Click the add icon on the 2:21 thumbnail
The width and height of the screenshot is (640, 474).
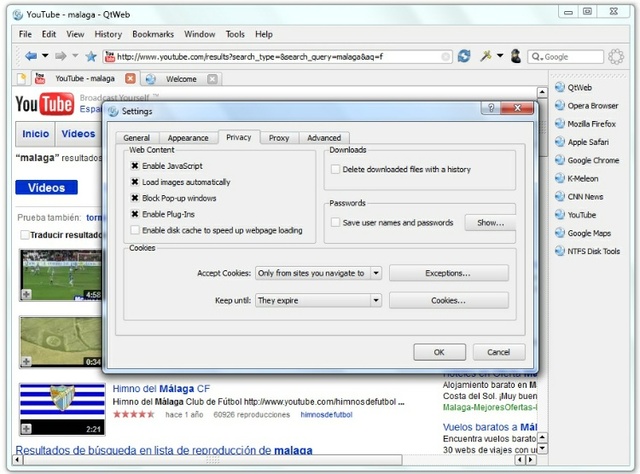point(27,429)
